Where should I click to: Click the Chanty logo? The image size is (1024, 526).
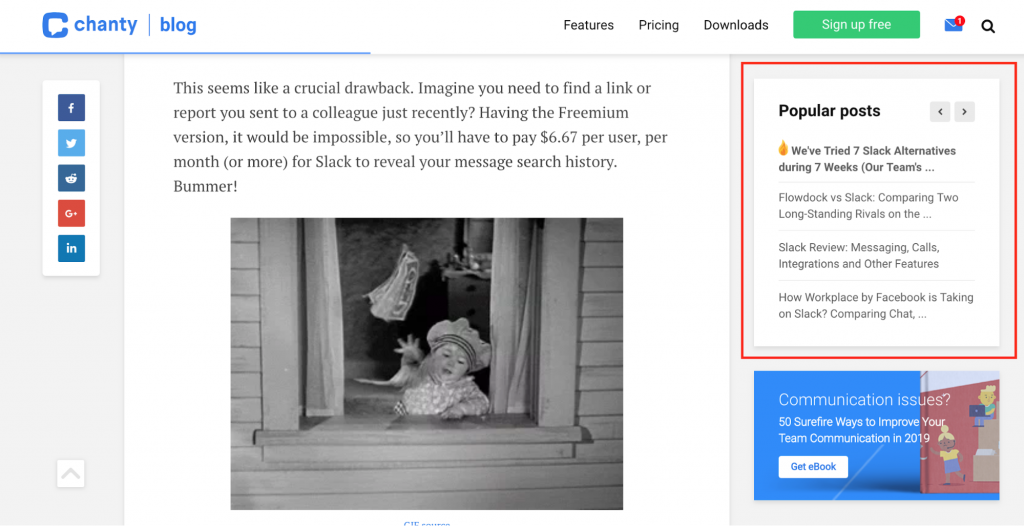89,25
